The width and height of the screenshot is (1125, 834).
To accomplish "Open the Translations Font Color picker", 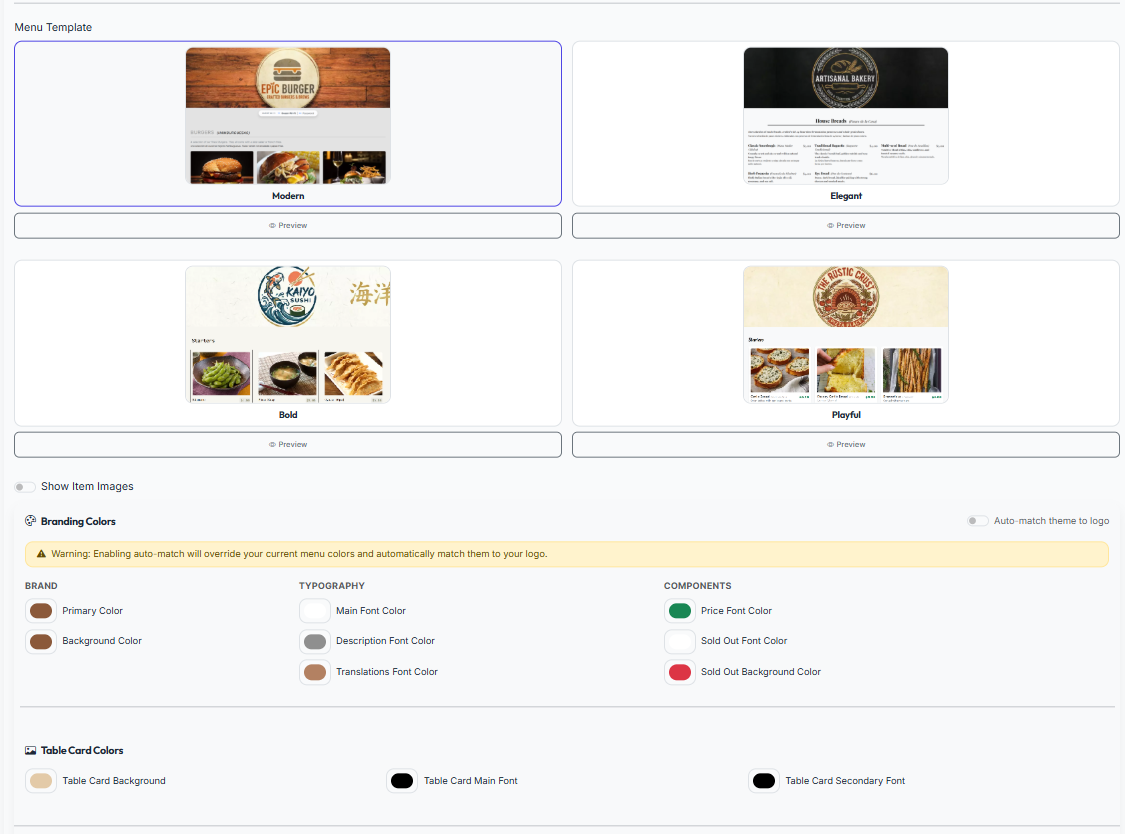I will pos(315,671).
